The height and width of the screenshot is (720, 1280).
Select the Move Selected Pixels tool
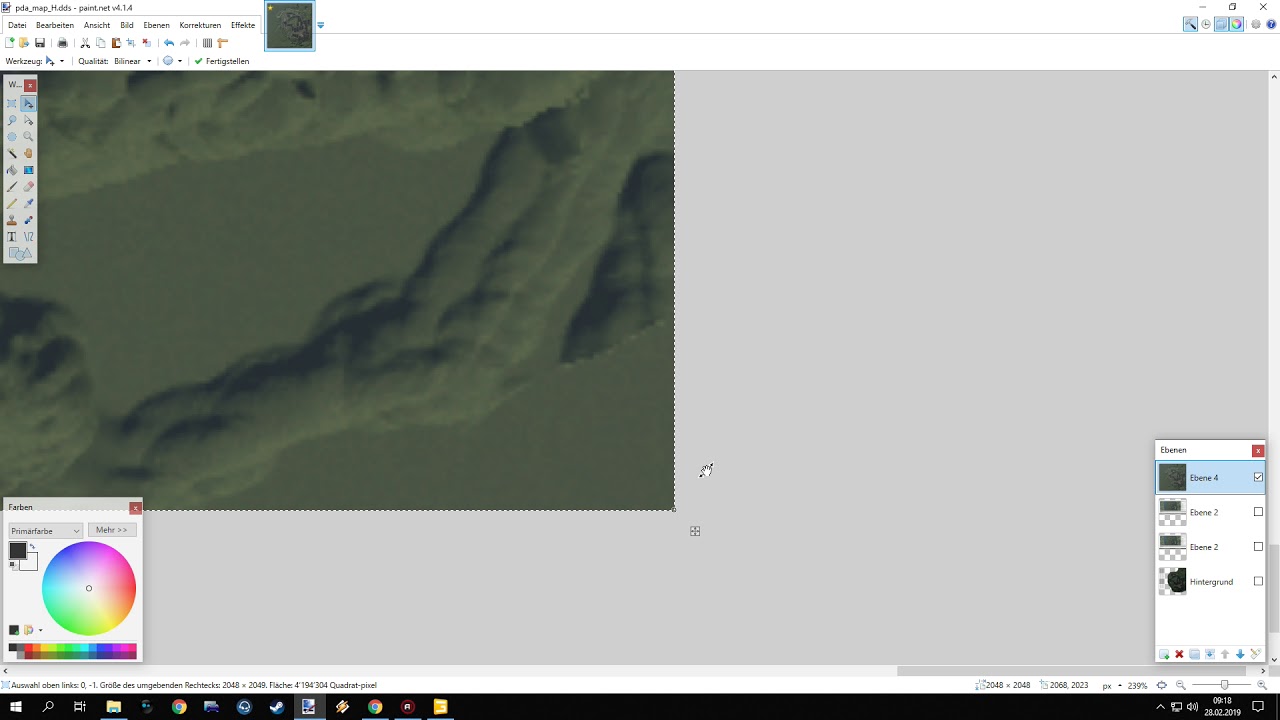pyautogui.click(x=28, y=104)
